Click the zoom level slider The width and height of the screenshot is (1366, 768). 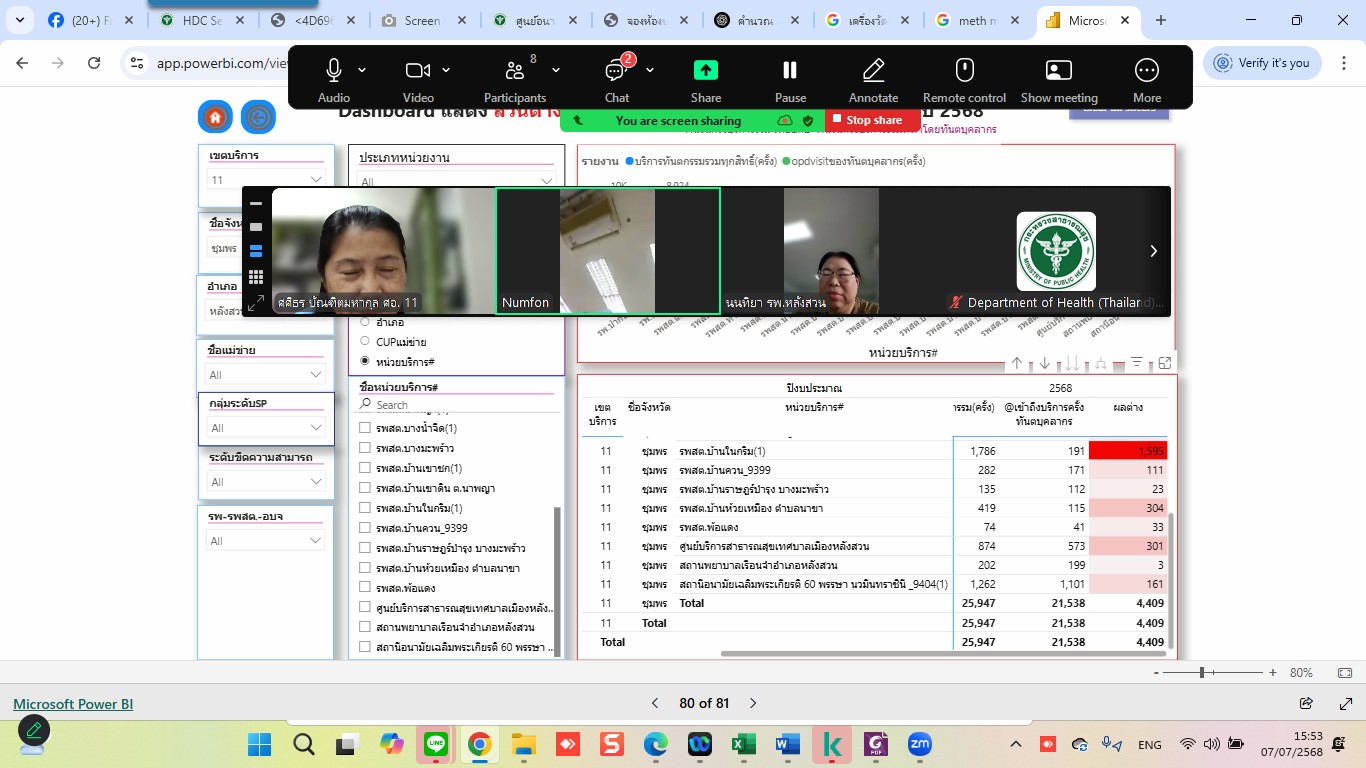tap(1202, 673)
